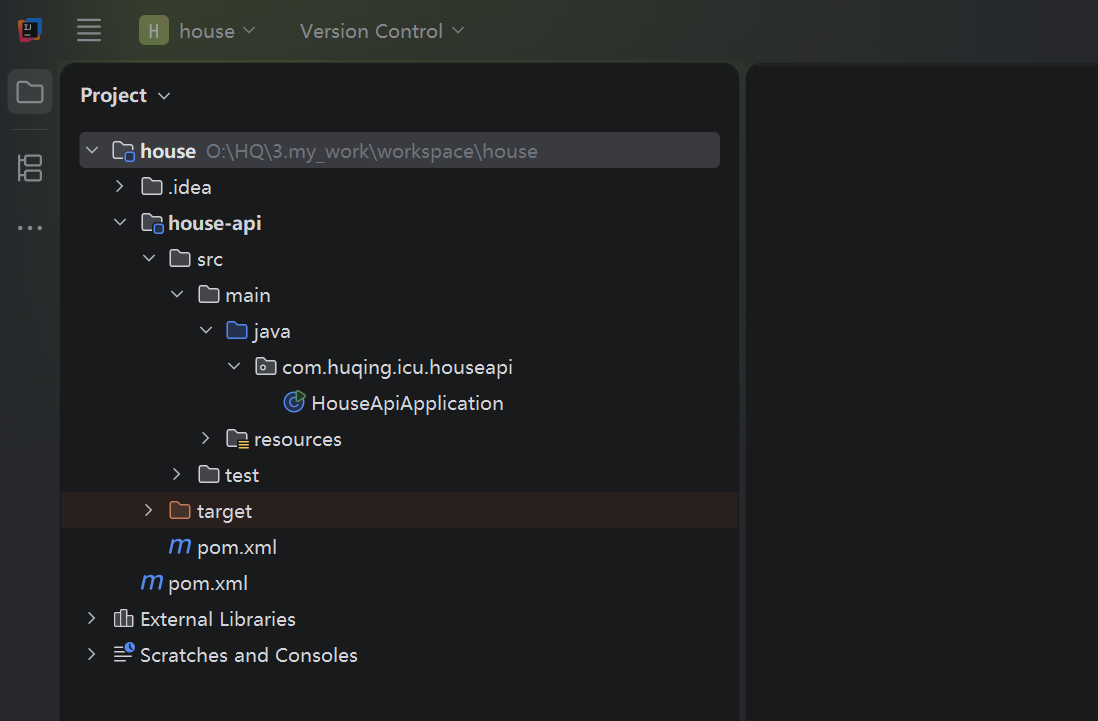The height and width of the screenshot is (721, 1098).
Task: Click the Scratches and Consoles icon
Action: [x=124, y=655]
